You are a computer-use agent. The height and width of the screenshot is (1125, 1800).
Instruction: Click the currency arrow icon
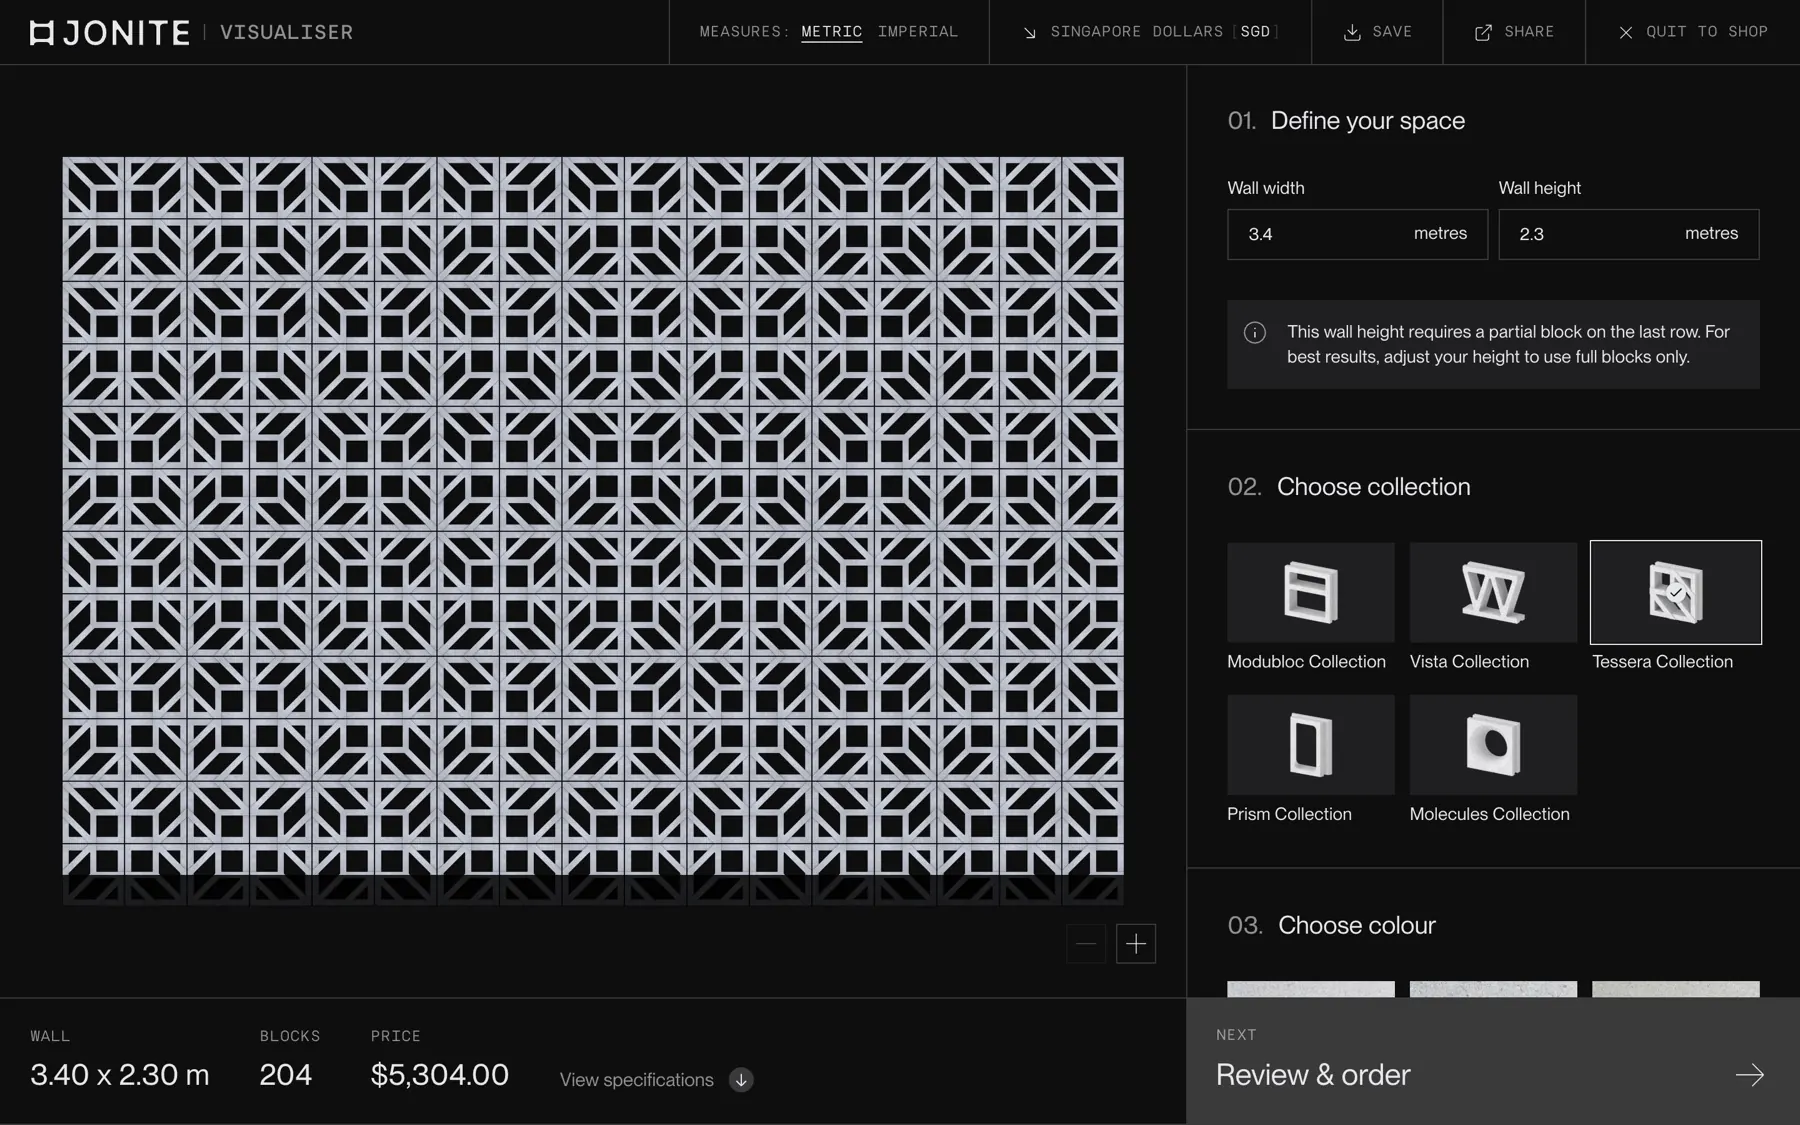pos(1029,33)
